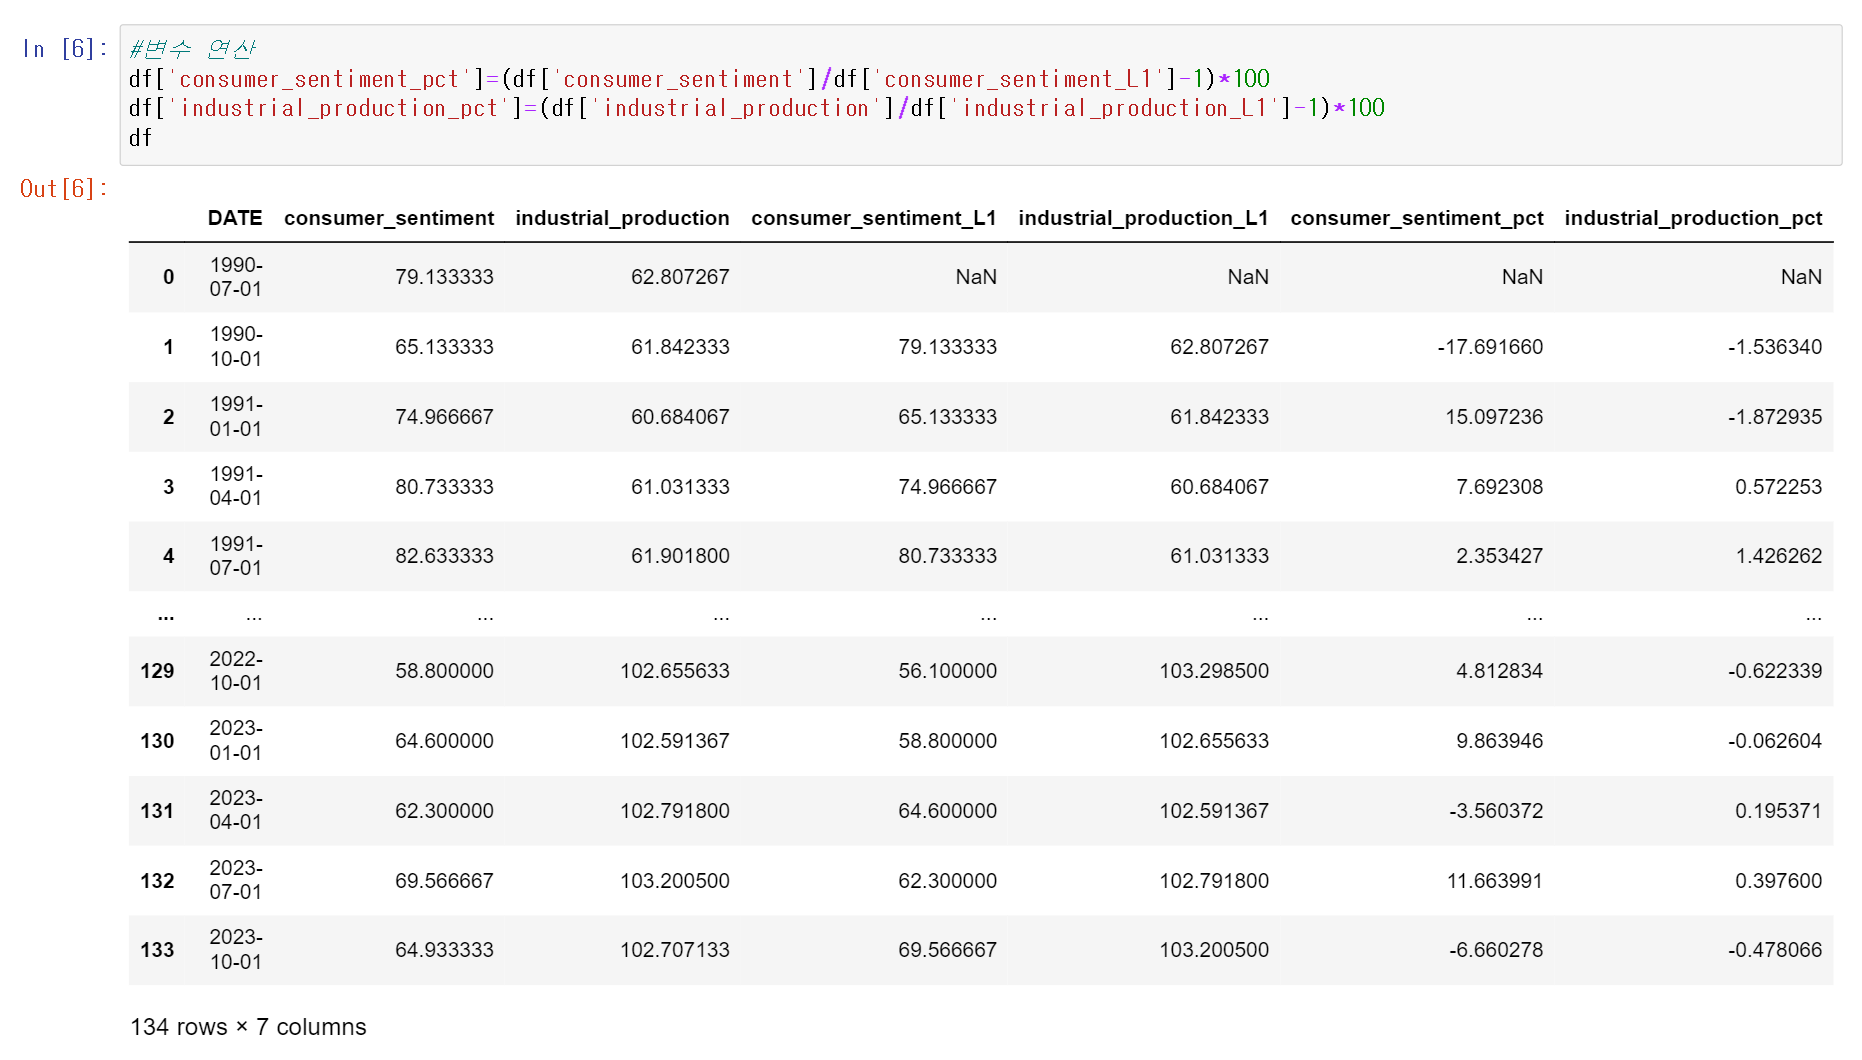Click row index 129
The height and width of the screenshot is (1060, 1862).
point(157,671)
